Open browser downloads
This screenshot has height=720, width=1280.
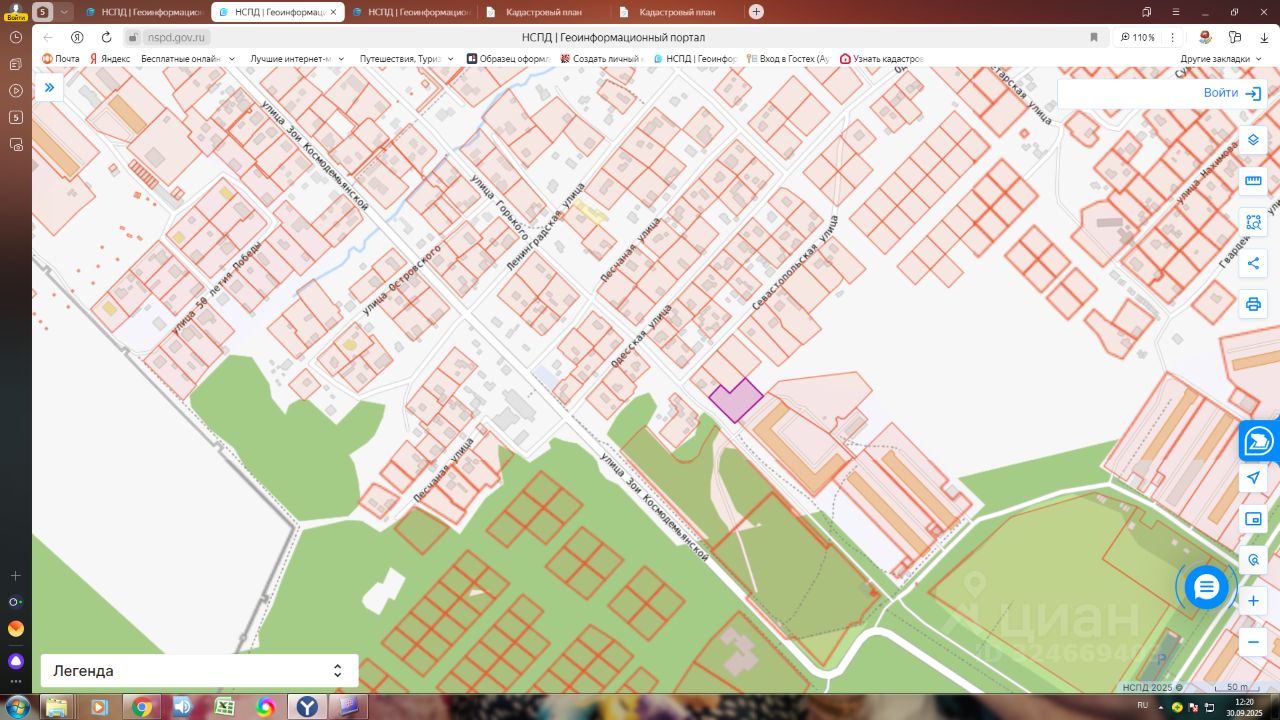coord(1265,37)
